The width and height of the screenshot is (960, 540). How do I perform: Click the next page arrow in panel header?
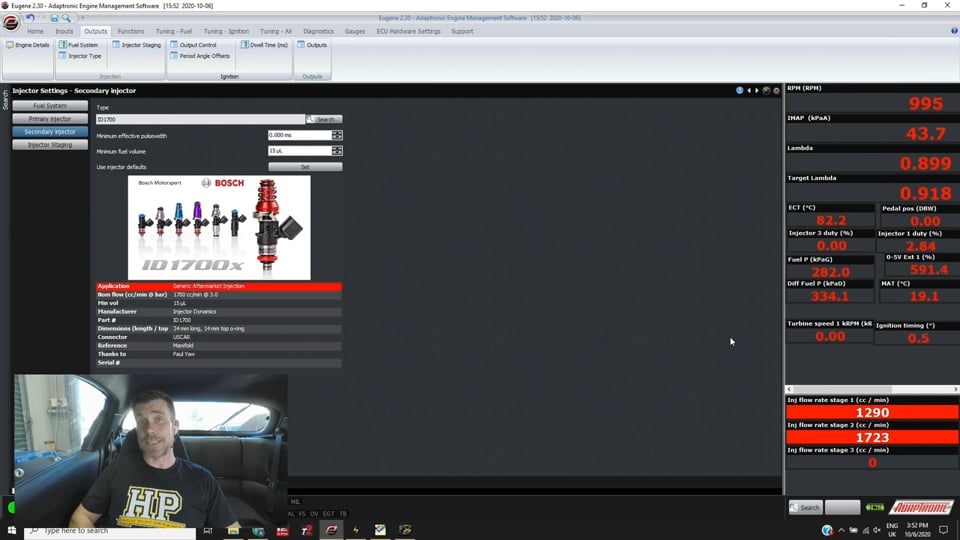757,91
